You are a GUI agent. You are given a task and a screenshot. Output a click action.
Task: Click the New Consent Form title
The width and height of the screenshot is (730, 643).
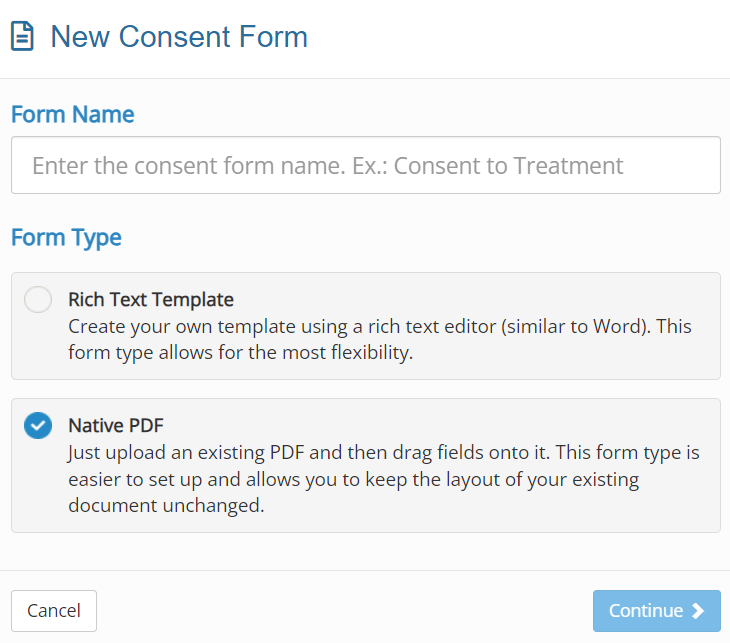[x=179, y=36]
